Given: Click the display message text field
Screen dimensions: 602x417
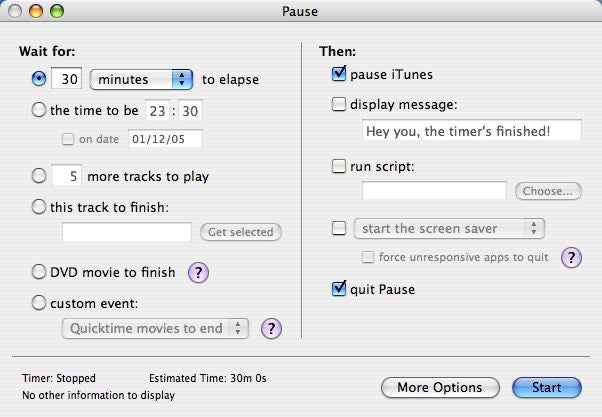Looking at the screenshot, I should click(472, 131).
